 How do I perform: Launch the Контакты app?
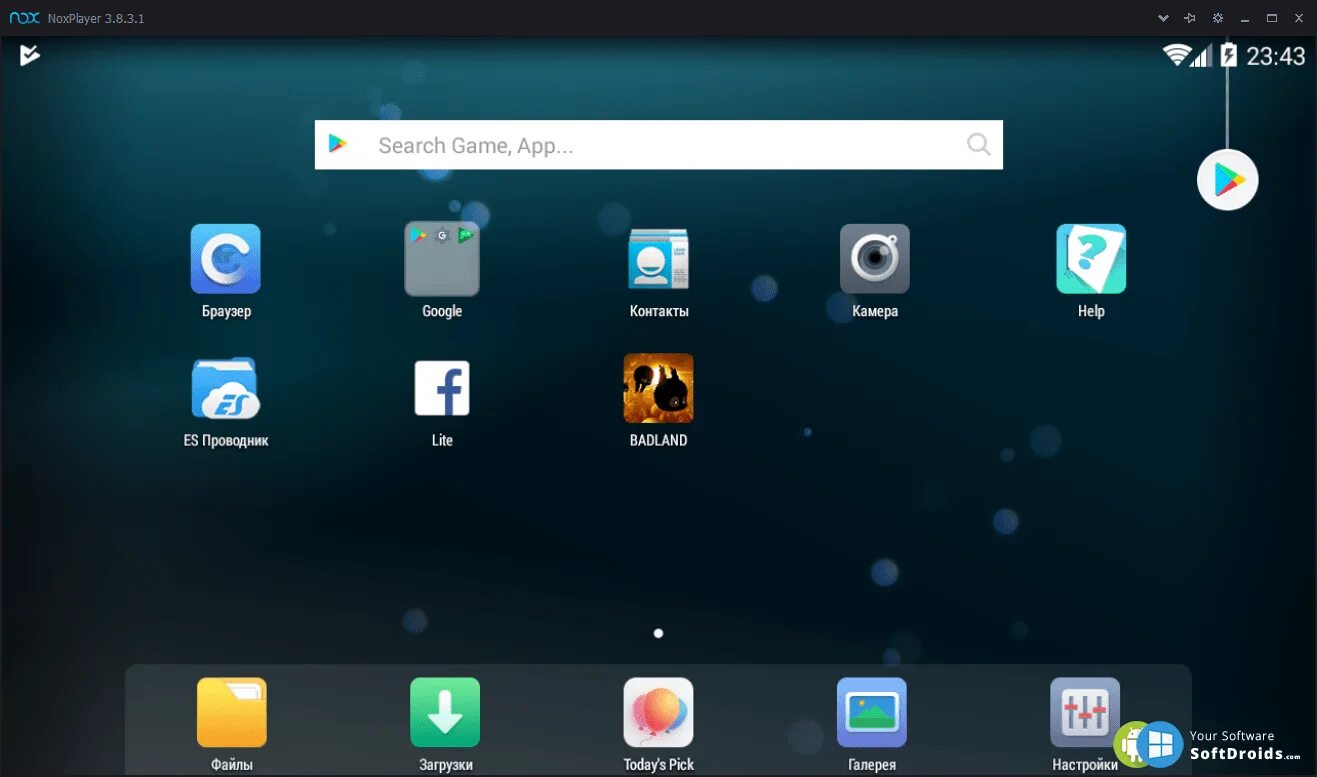(x=658, y=259)
